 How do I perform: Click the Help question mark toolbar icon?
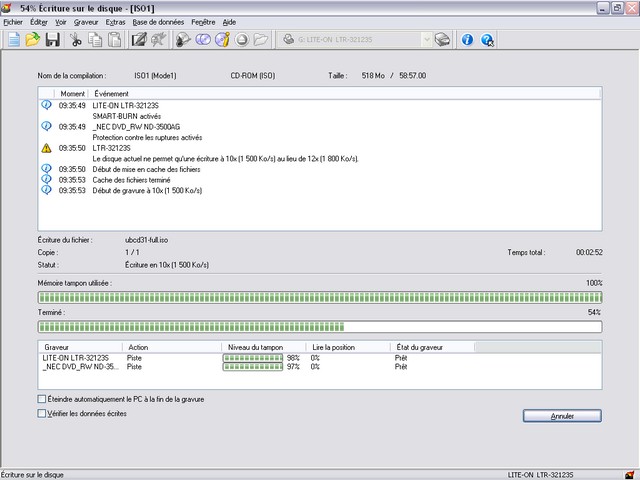487,40
